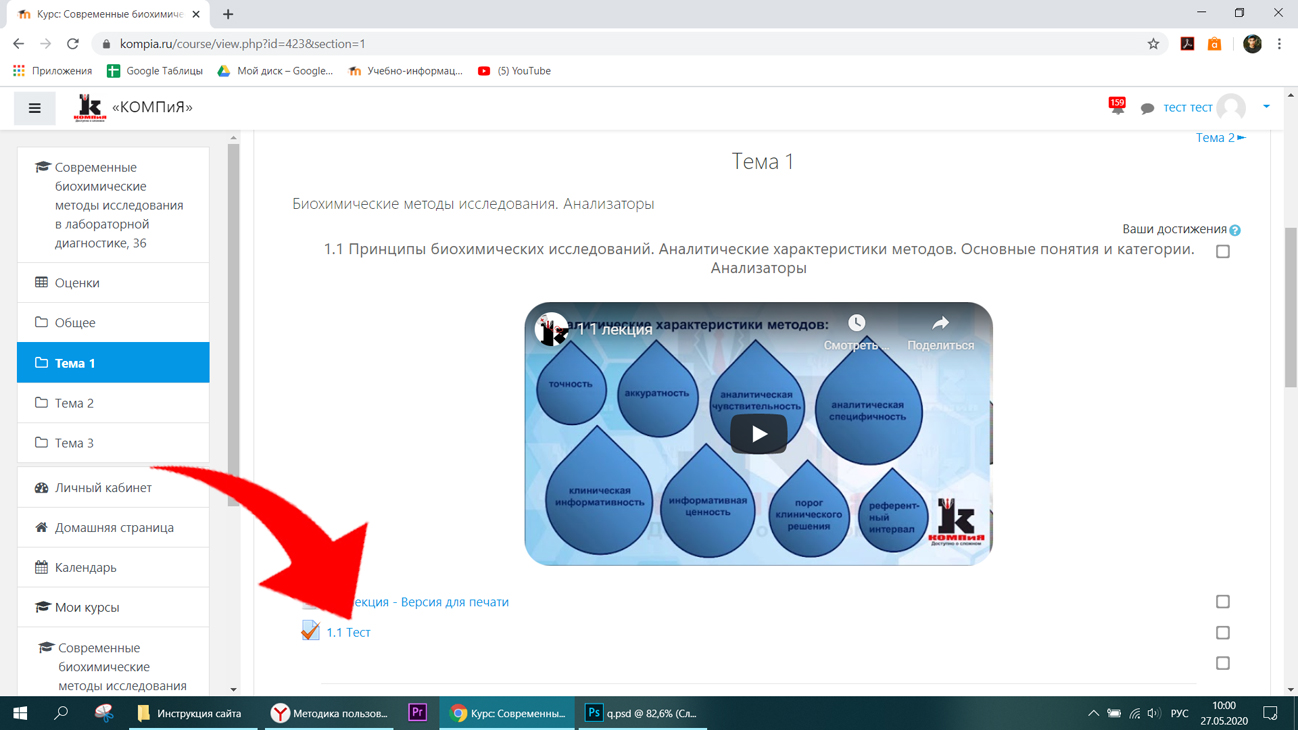The height and width of the screenshot is (730, 1298).
Task: Check the completion box for topic 1.1
Action: click(x=1223, y=252)
